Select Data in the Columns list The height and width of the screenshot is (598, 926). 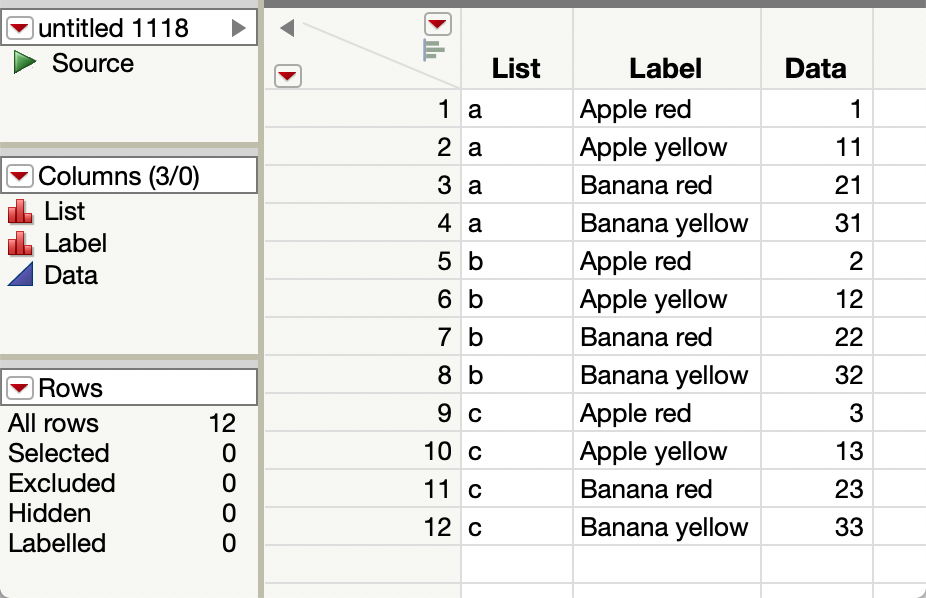click(71, 276)
